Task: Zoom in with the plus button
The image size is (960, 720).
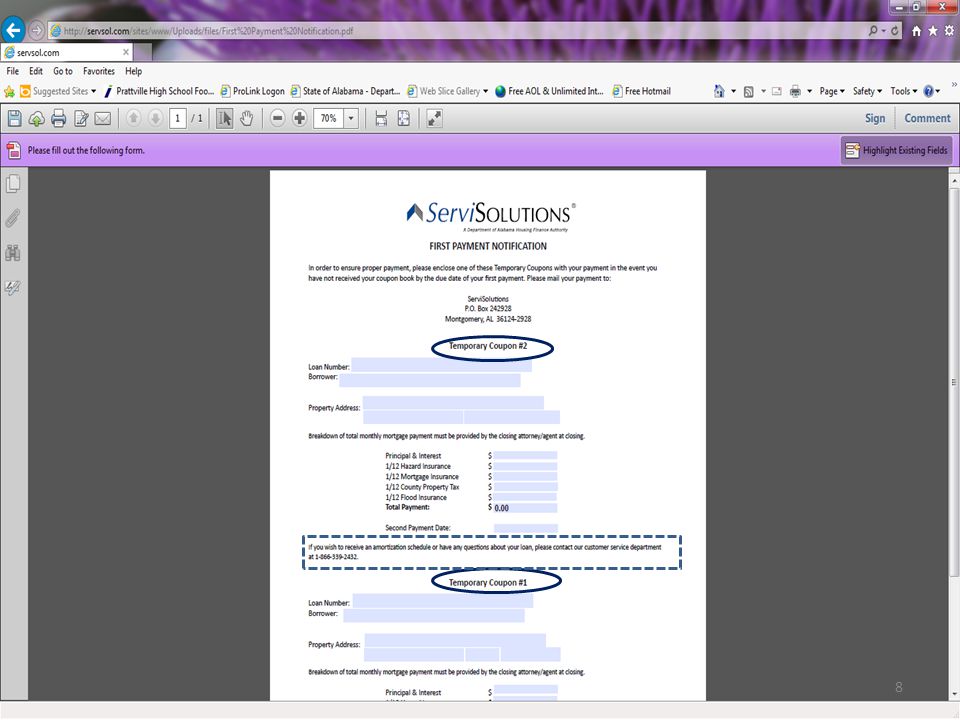Action: click(x=299, y=118)
